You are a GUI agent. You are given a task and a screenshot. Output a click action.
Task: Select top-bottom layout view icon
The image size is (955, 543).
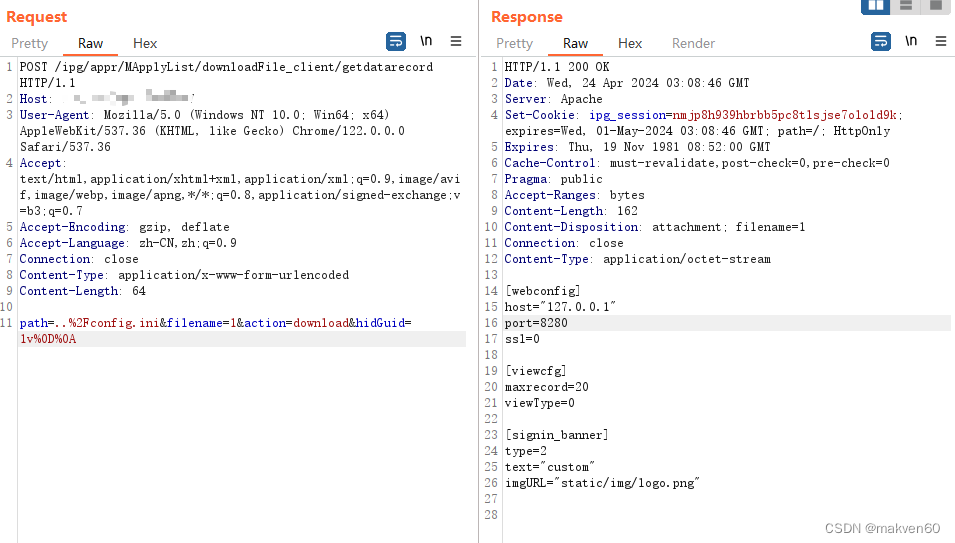[906, 6]
